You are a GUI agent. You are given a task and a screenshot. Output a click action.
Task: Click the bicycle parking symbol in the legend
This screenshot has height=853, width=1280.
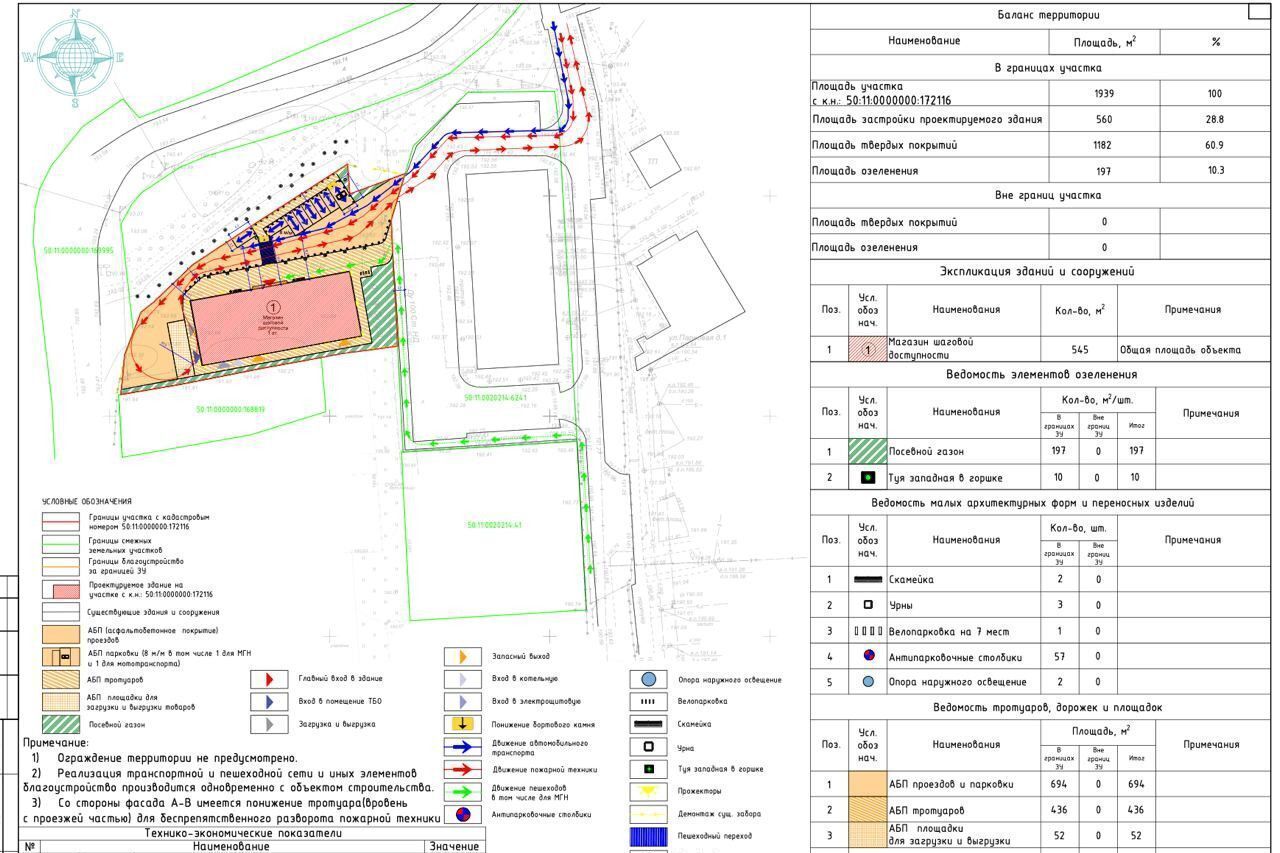tap(648, 702)
